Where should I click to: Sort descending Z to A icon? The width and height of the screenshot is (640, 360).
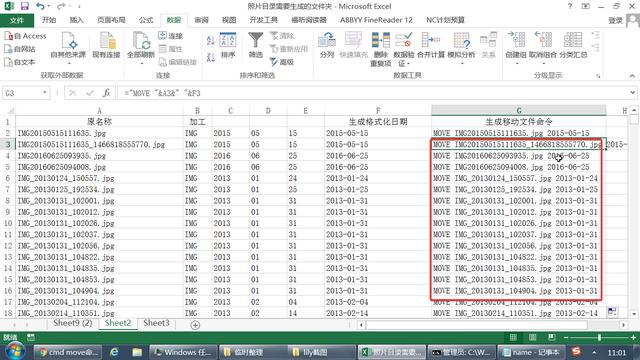[x=211, y=57]
